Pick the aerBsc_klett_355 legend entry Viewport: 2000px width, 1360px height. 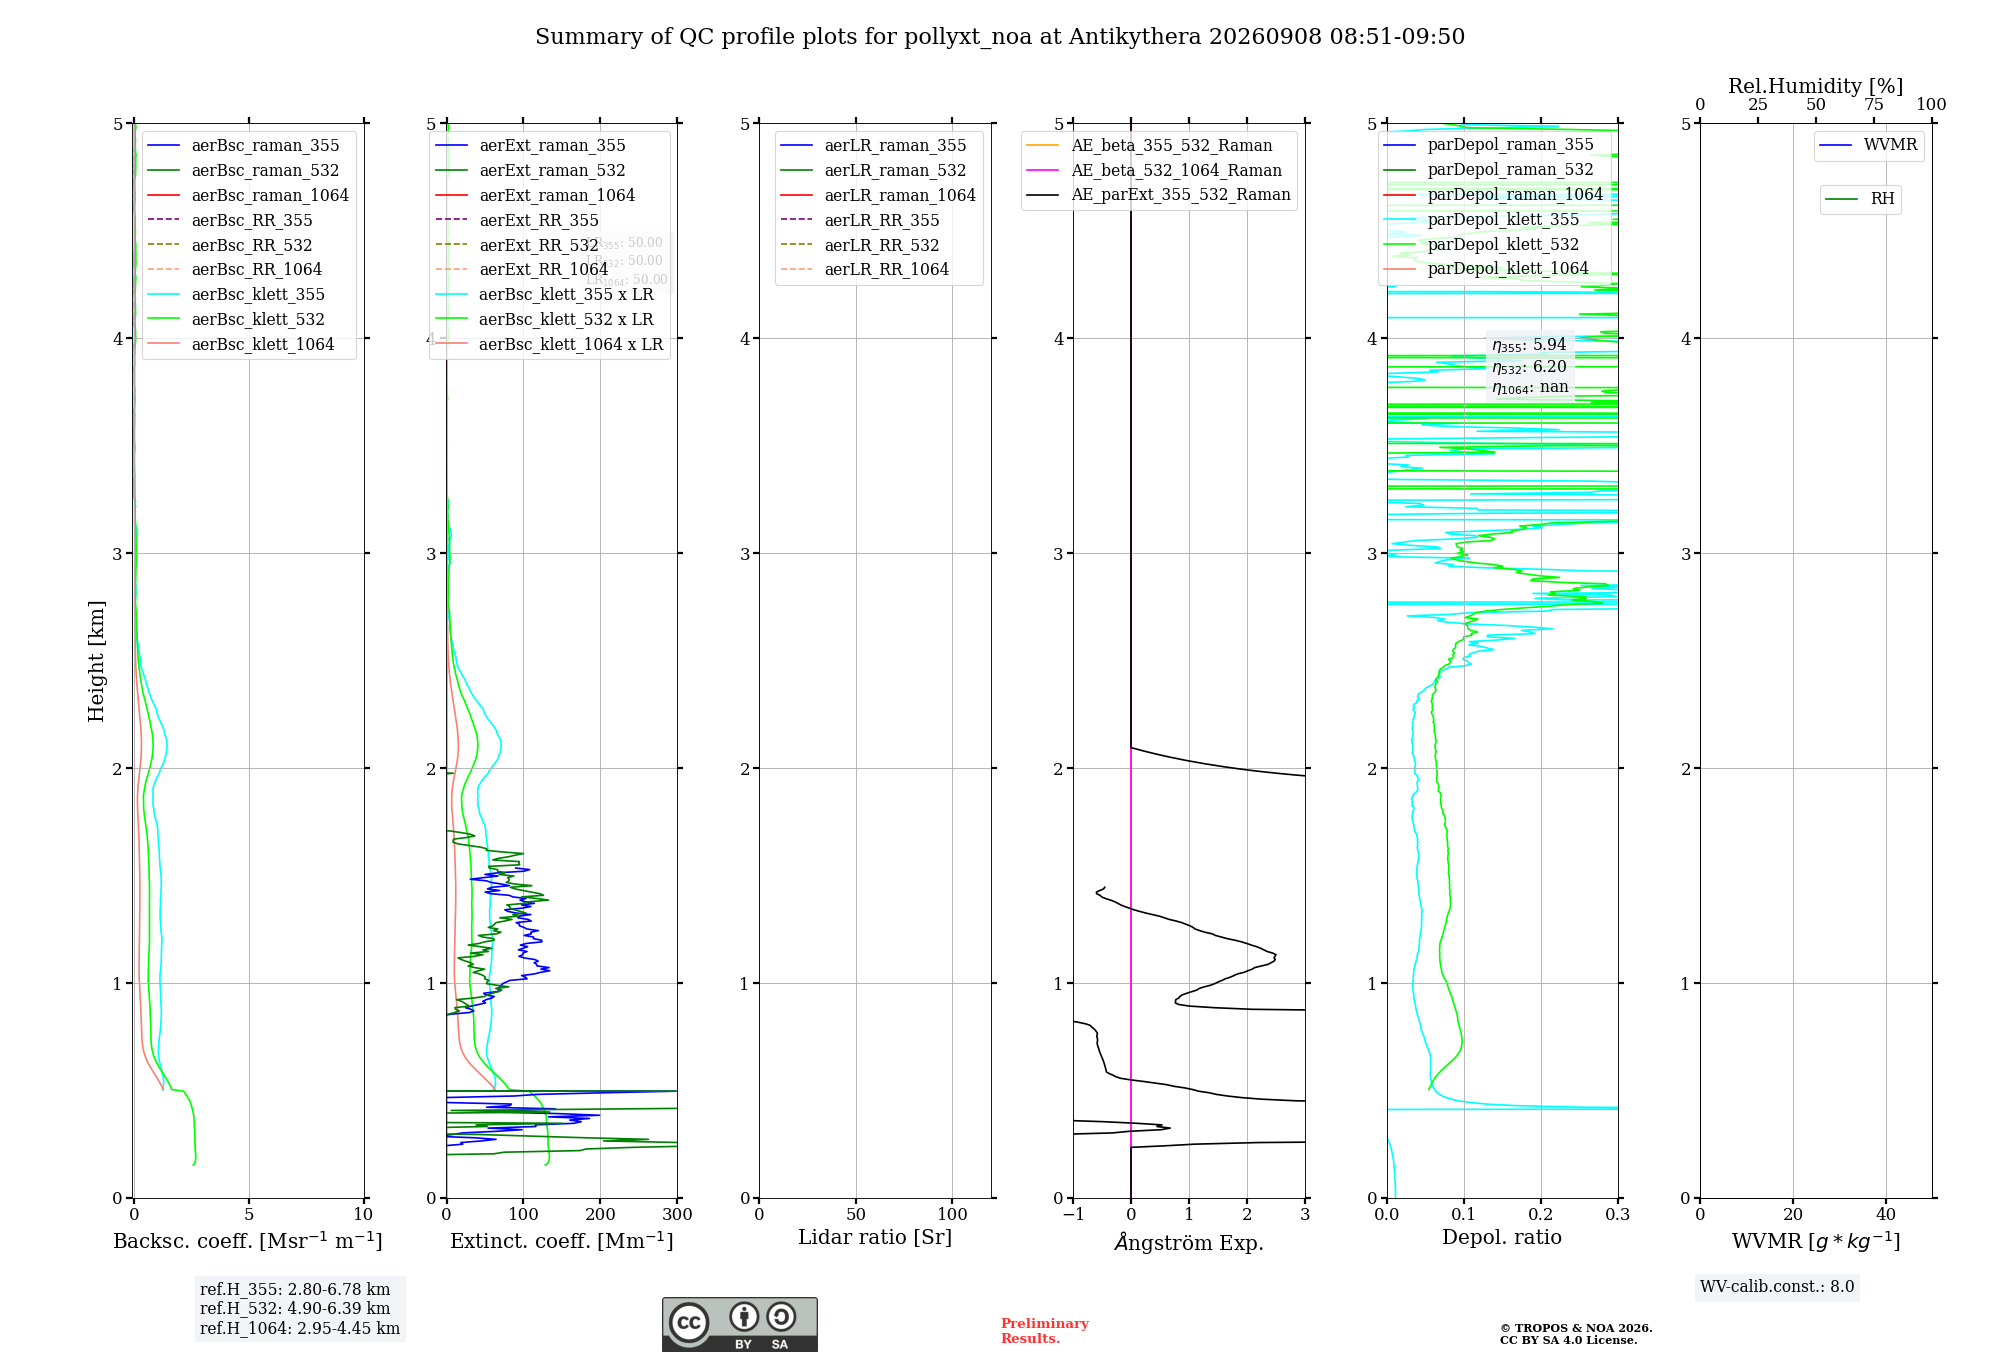pos(236,295)
